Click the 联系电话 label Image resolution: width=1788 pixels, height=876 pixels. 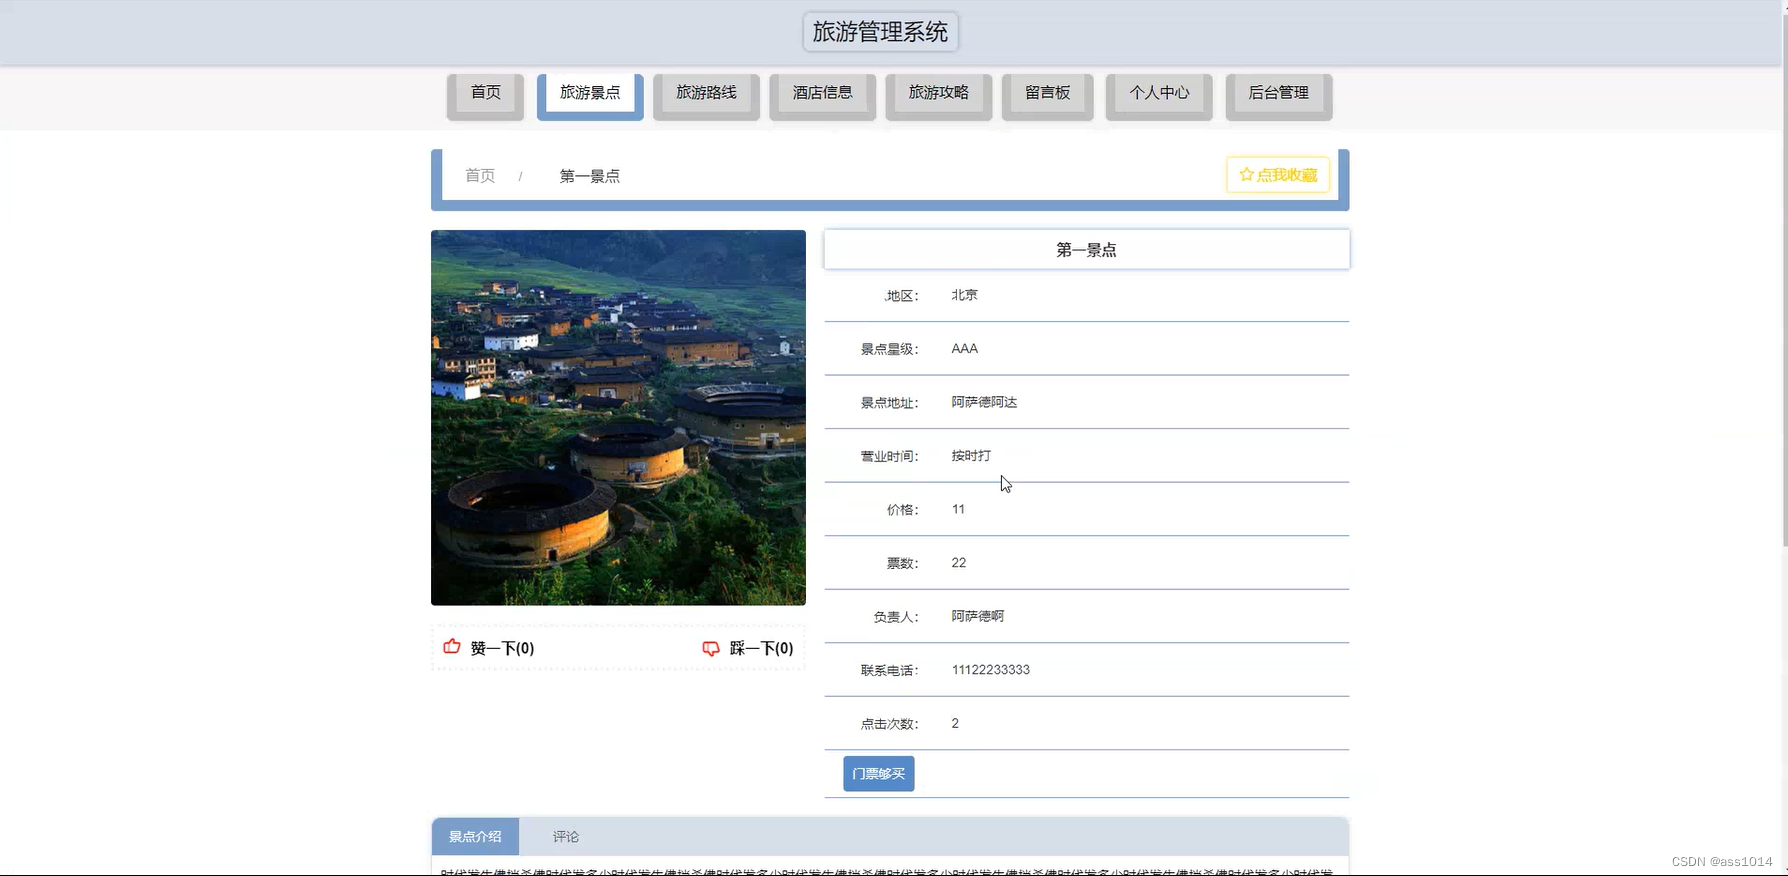(889, 671)
